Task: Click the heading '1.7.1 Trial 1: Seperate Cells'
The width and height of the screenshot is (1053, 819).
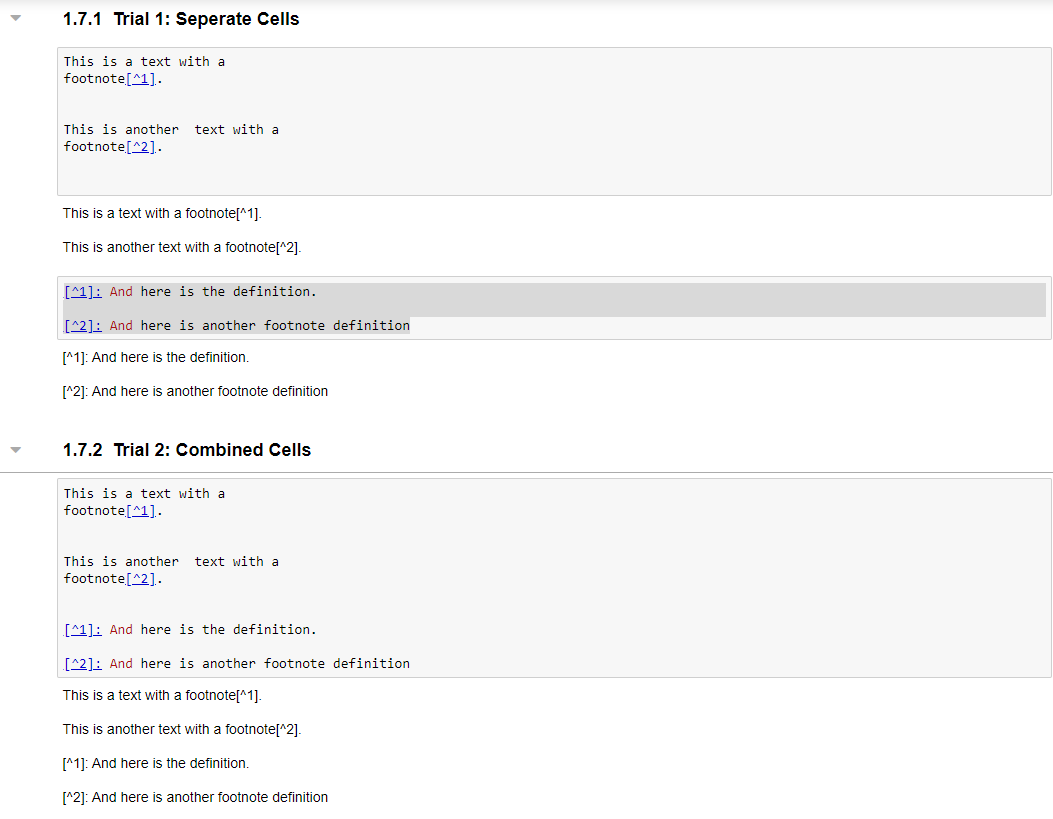Action: 181,19
